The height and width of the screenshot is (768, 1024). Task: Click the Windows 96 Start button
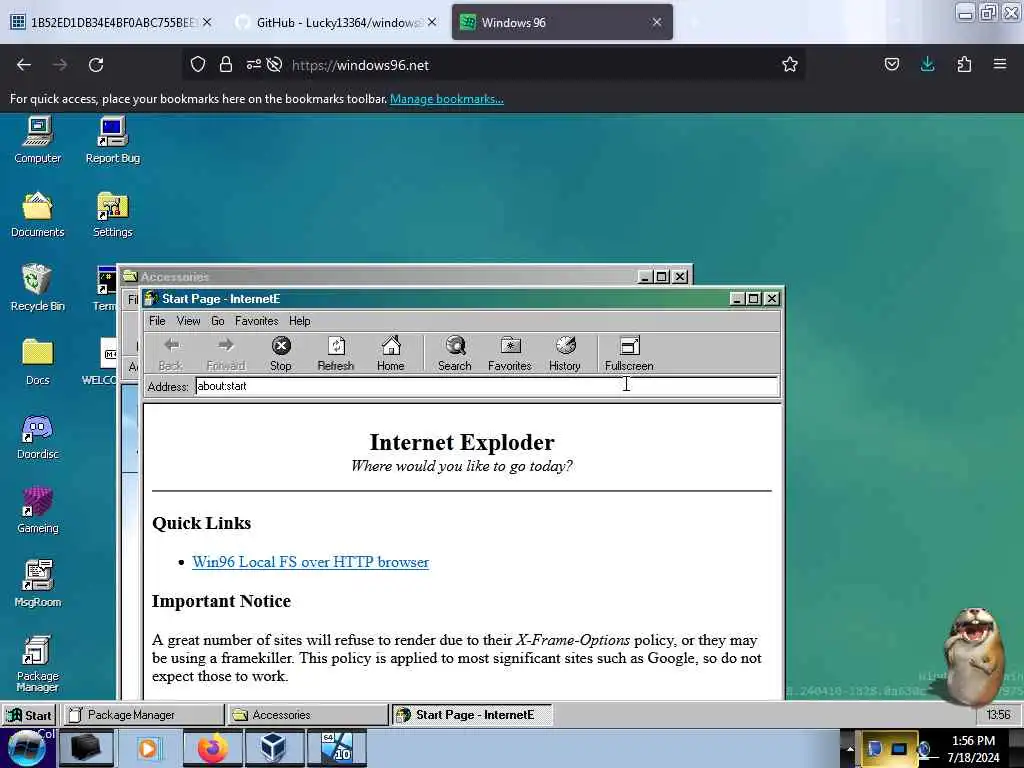30,715
